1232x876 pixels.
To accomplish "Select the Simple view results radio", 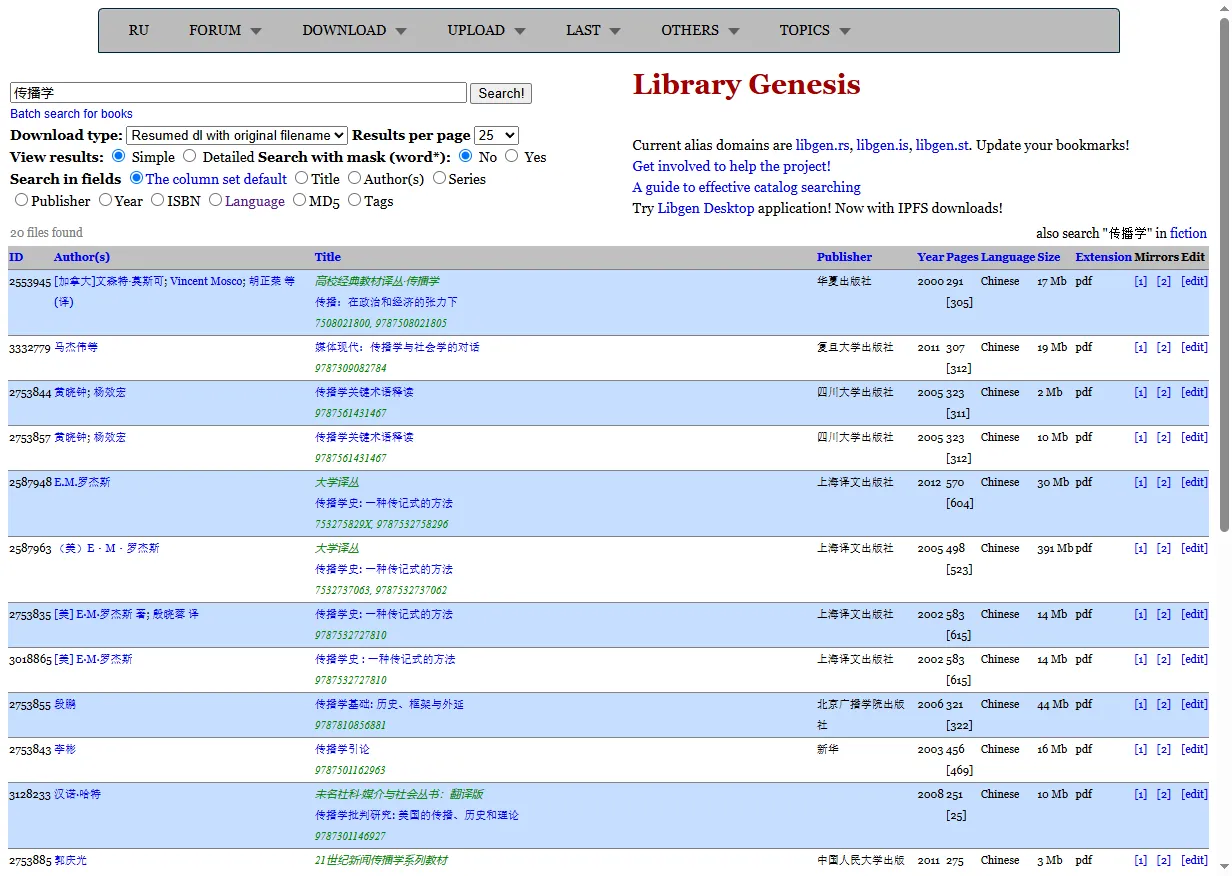I will 118,156.
